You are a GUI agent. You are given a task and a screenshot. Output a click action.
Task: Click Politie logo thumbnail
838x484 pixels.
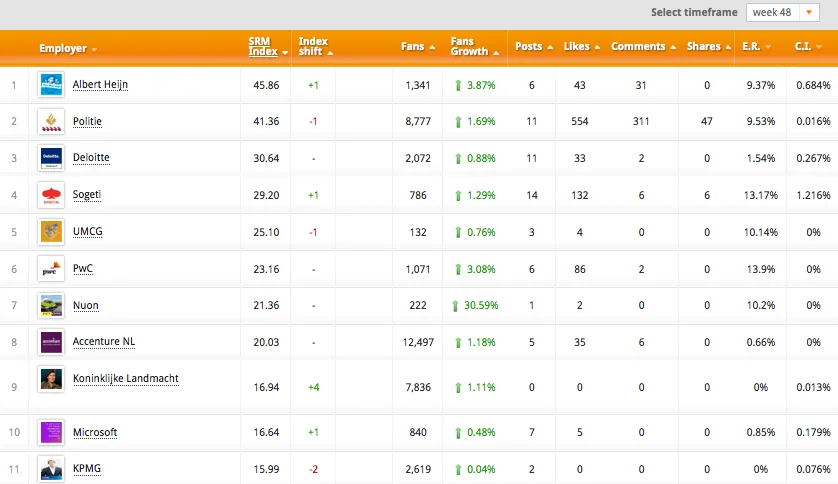click(51, 121)
